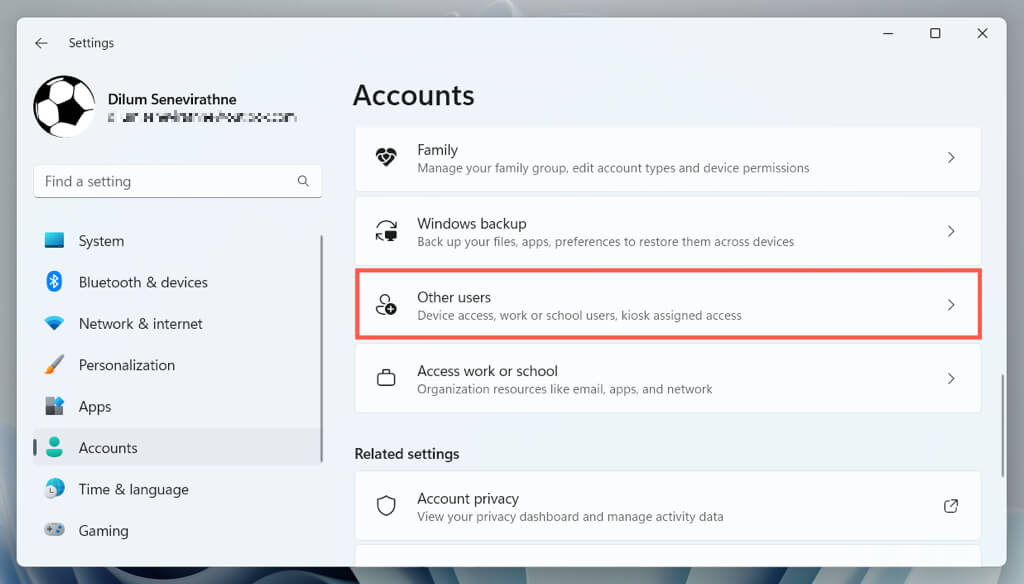Expand Windows backup with its chevron
Image resolution: width=1024 pixels, height=584 pixels.
pos(951,231)
